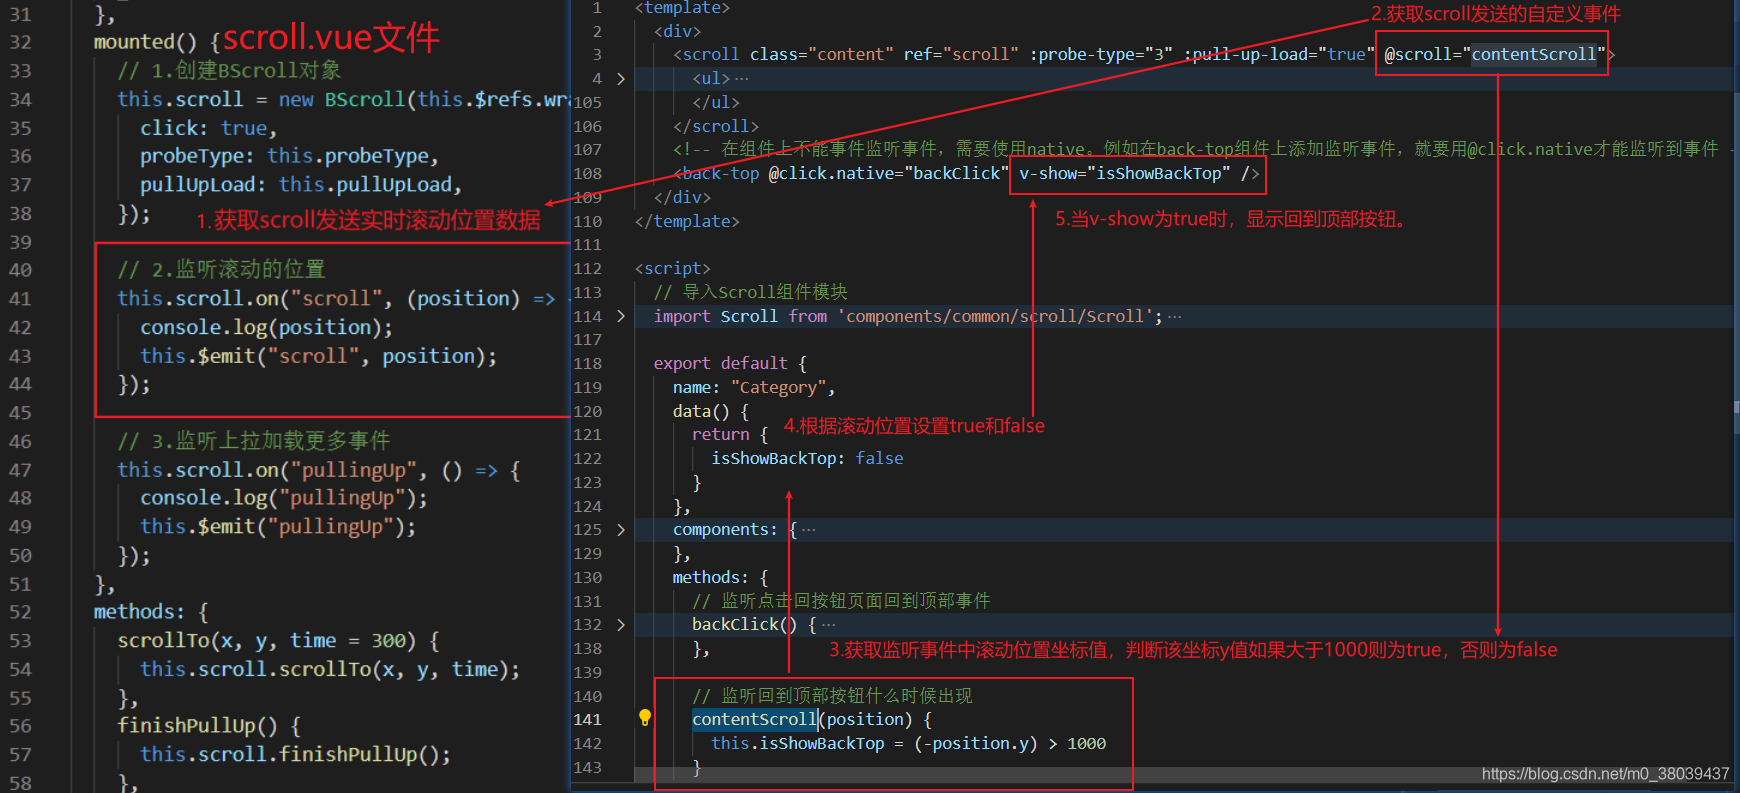Click 'this.isShowBackTop = (-position.y) > 1000'
The image size is (1740, 793).
click(909, 744)
